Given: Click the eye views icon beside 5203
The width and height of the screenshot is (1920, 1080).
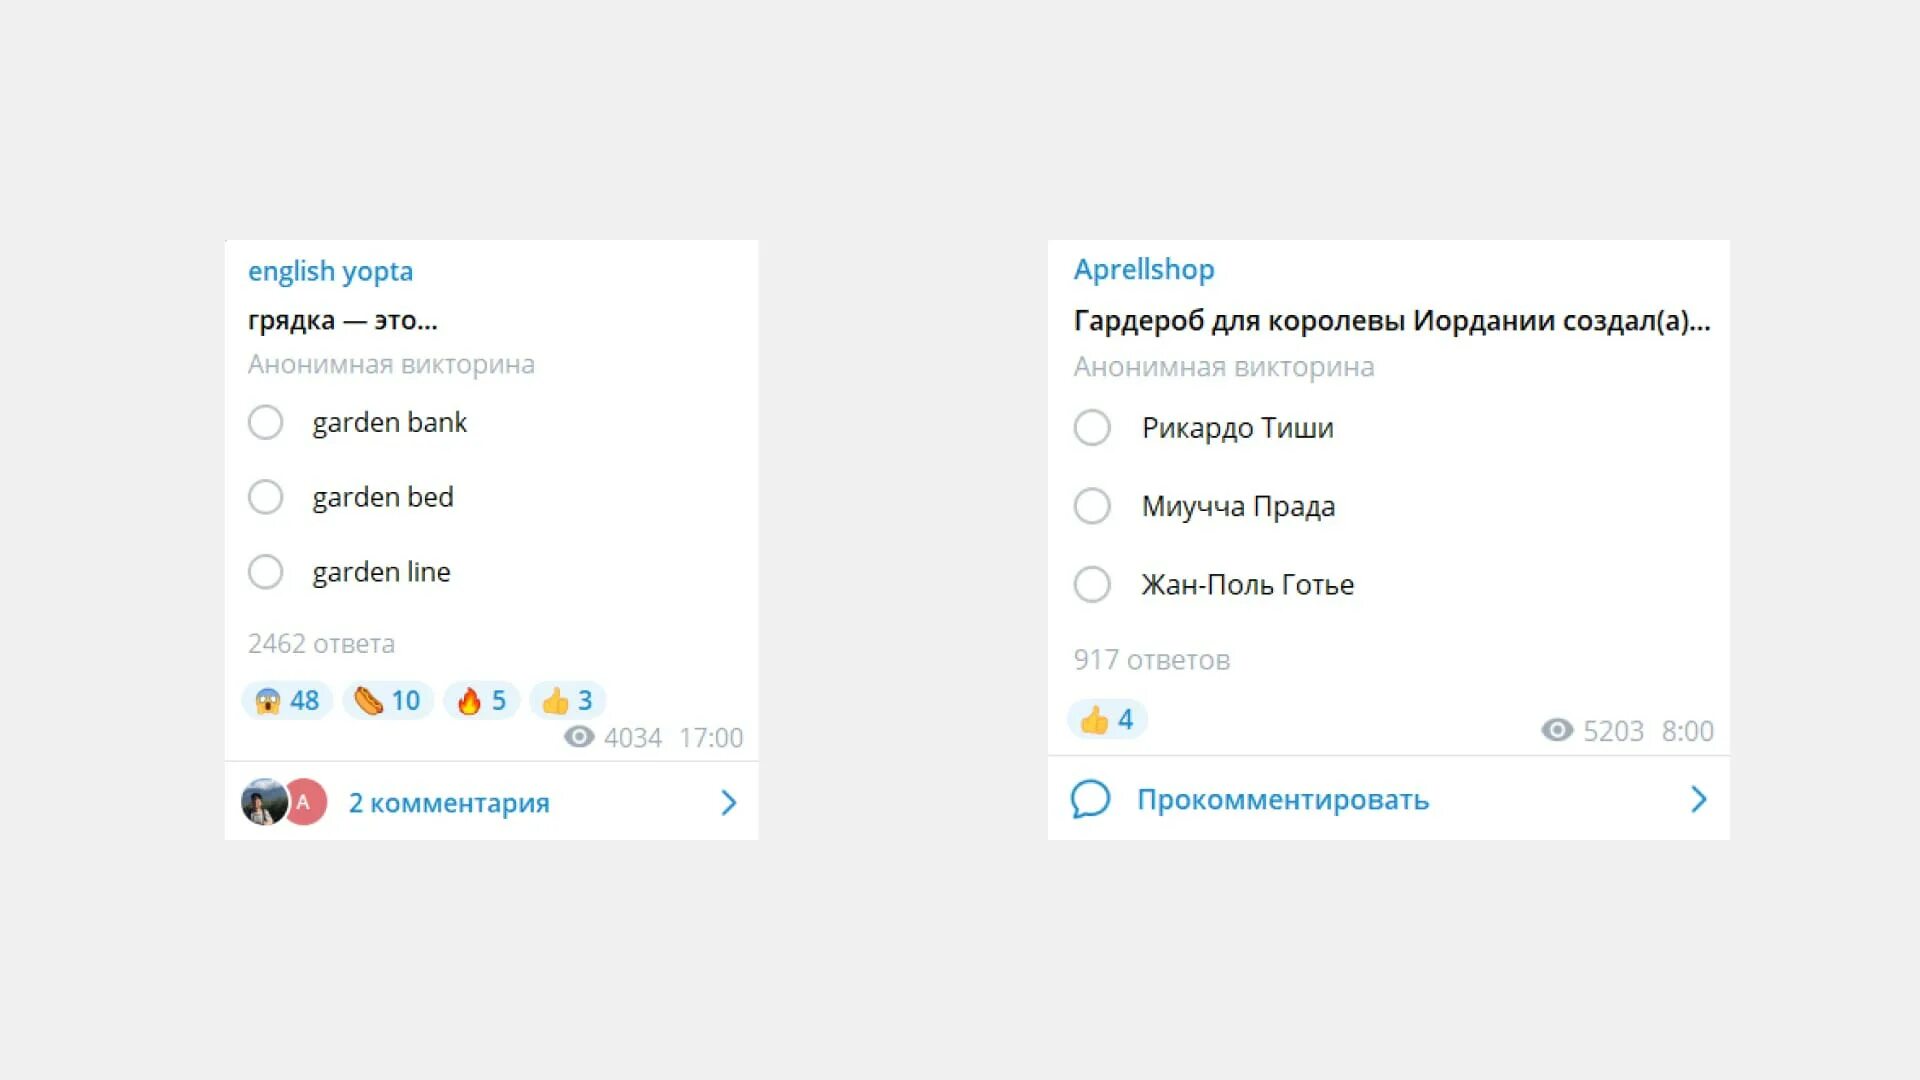Looking at the screenshot, I should 1557,730.
